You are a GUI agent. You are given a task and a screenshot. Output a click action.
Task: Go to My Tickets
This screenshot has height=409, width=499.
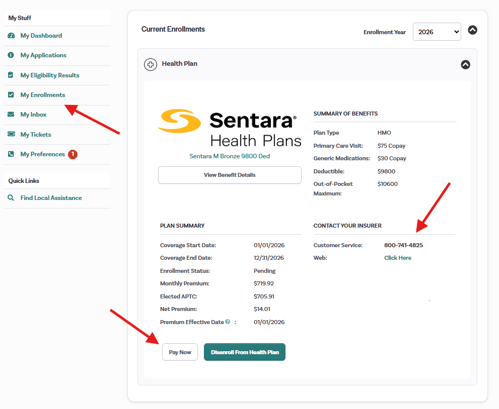pos(36,135)
